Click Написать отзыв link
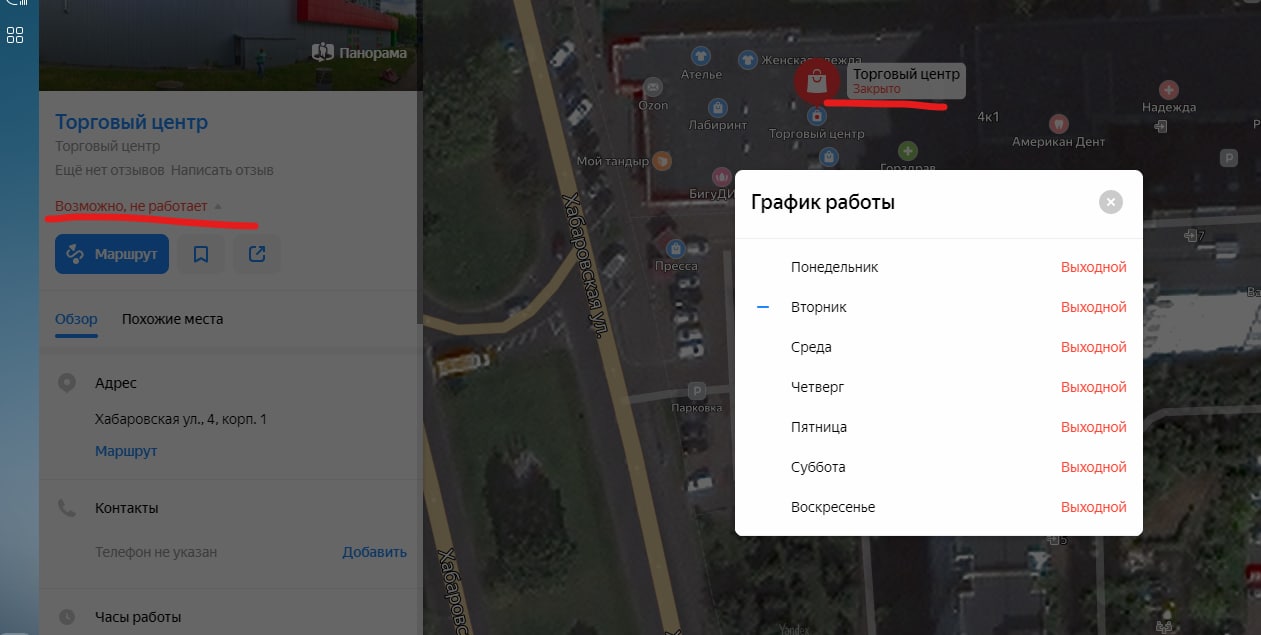 pyautogui.click(x=222, y=170)
